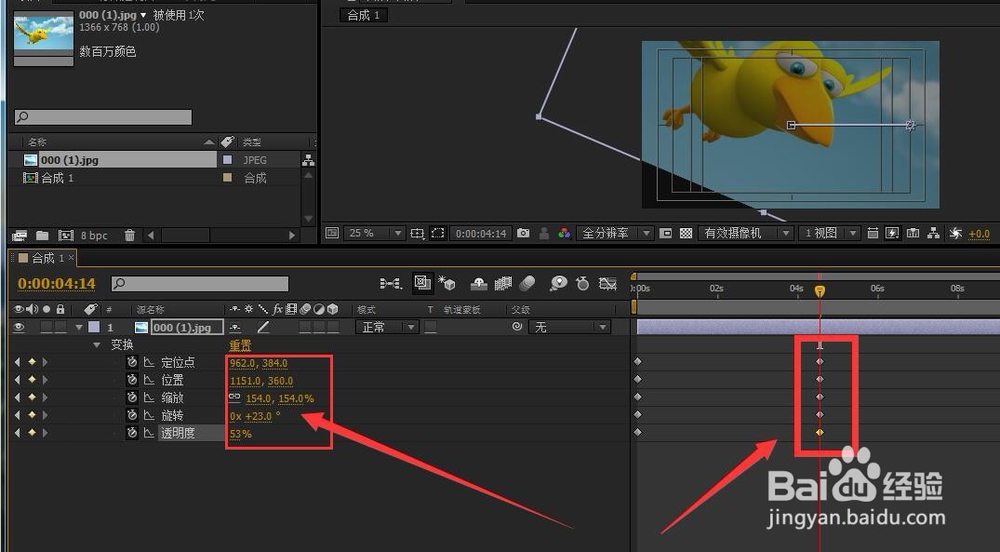Toggle auto-keyframe stopwatch in timeline toolbar
The height and width of the screenshot is (552, 1000).
click(x=582, y=283)
